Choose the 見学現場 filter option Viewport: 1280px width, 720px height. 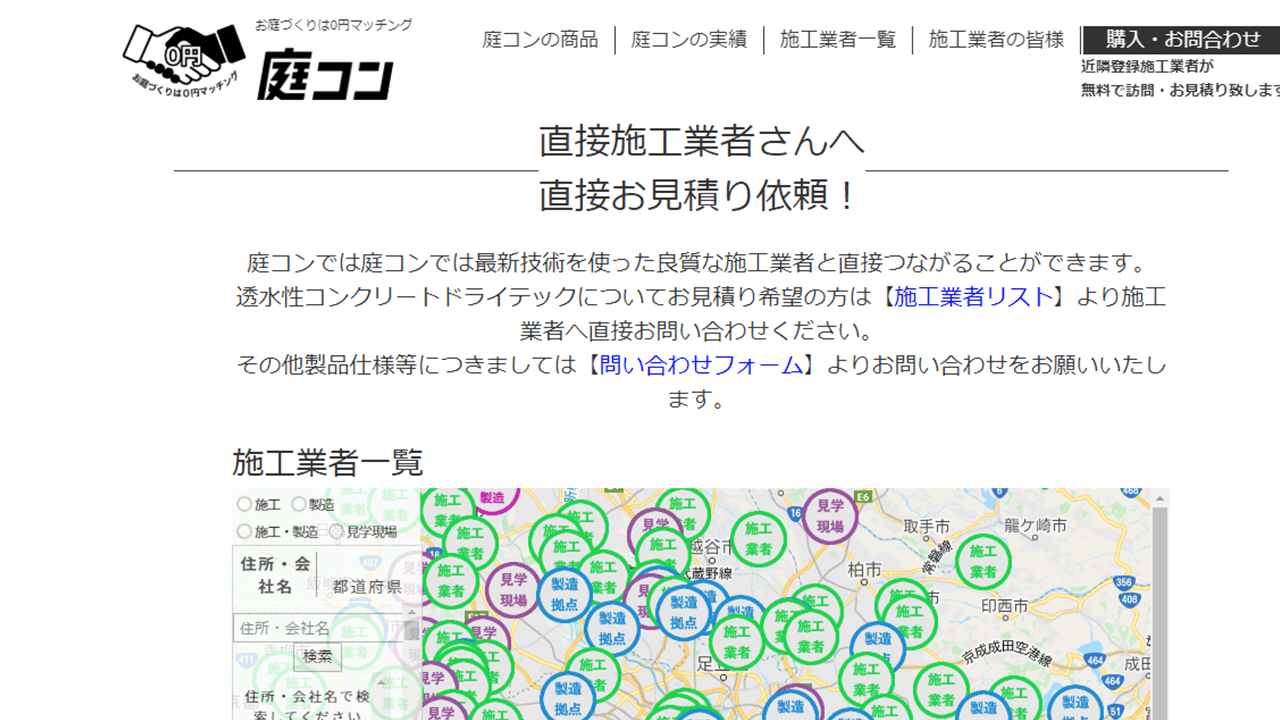tap(337, 532)
